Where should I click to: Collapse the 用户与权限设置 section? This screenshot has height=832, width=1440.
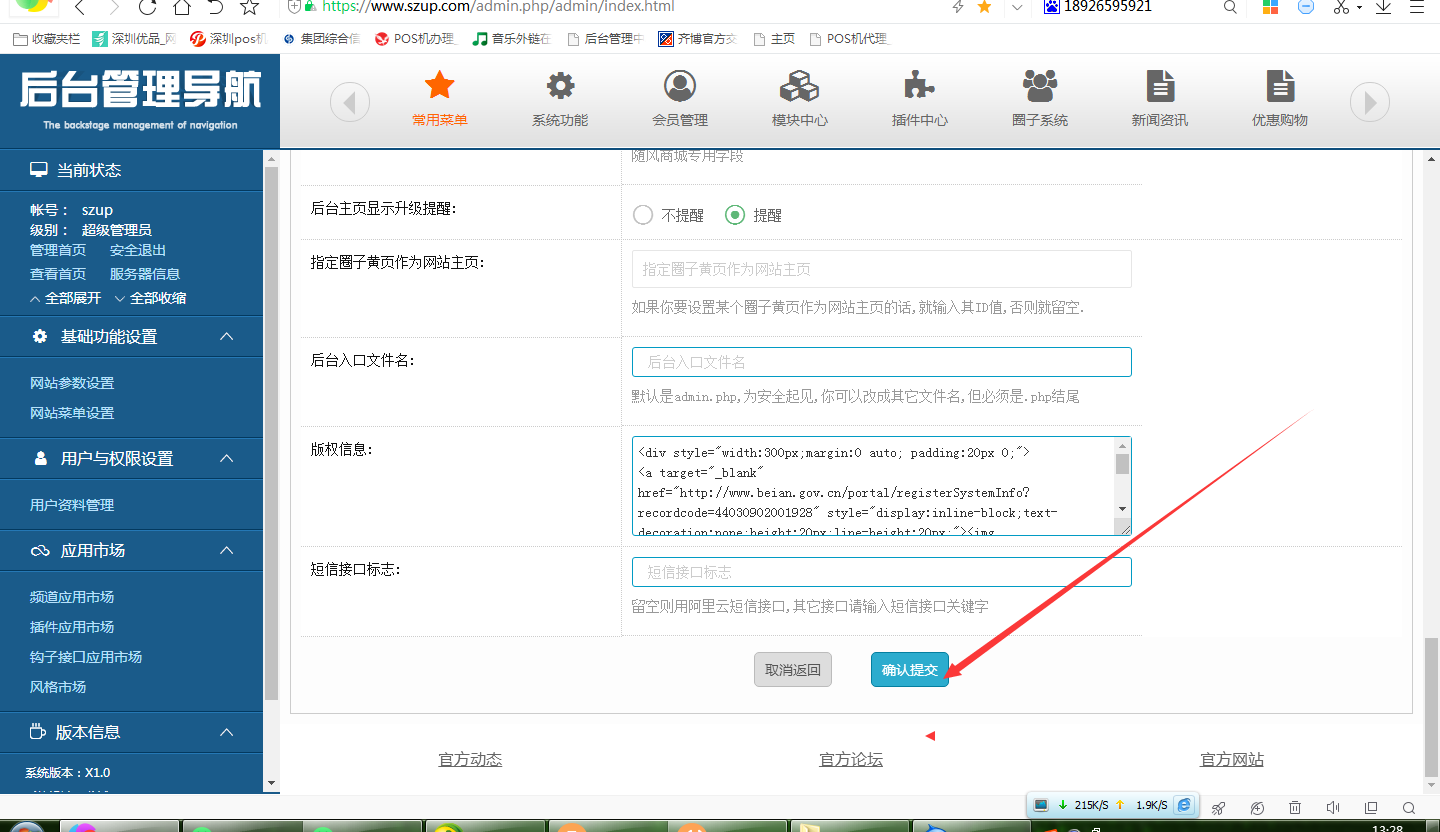pyautogui.click(x=227, y=459)
